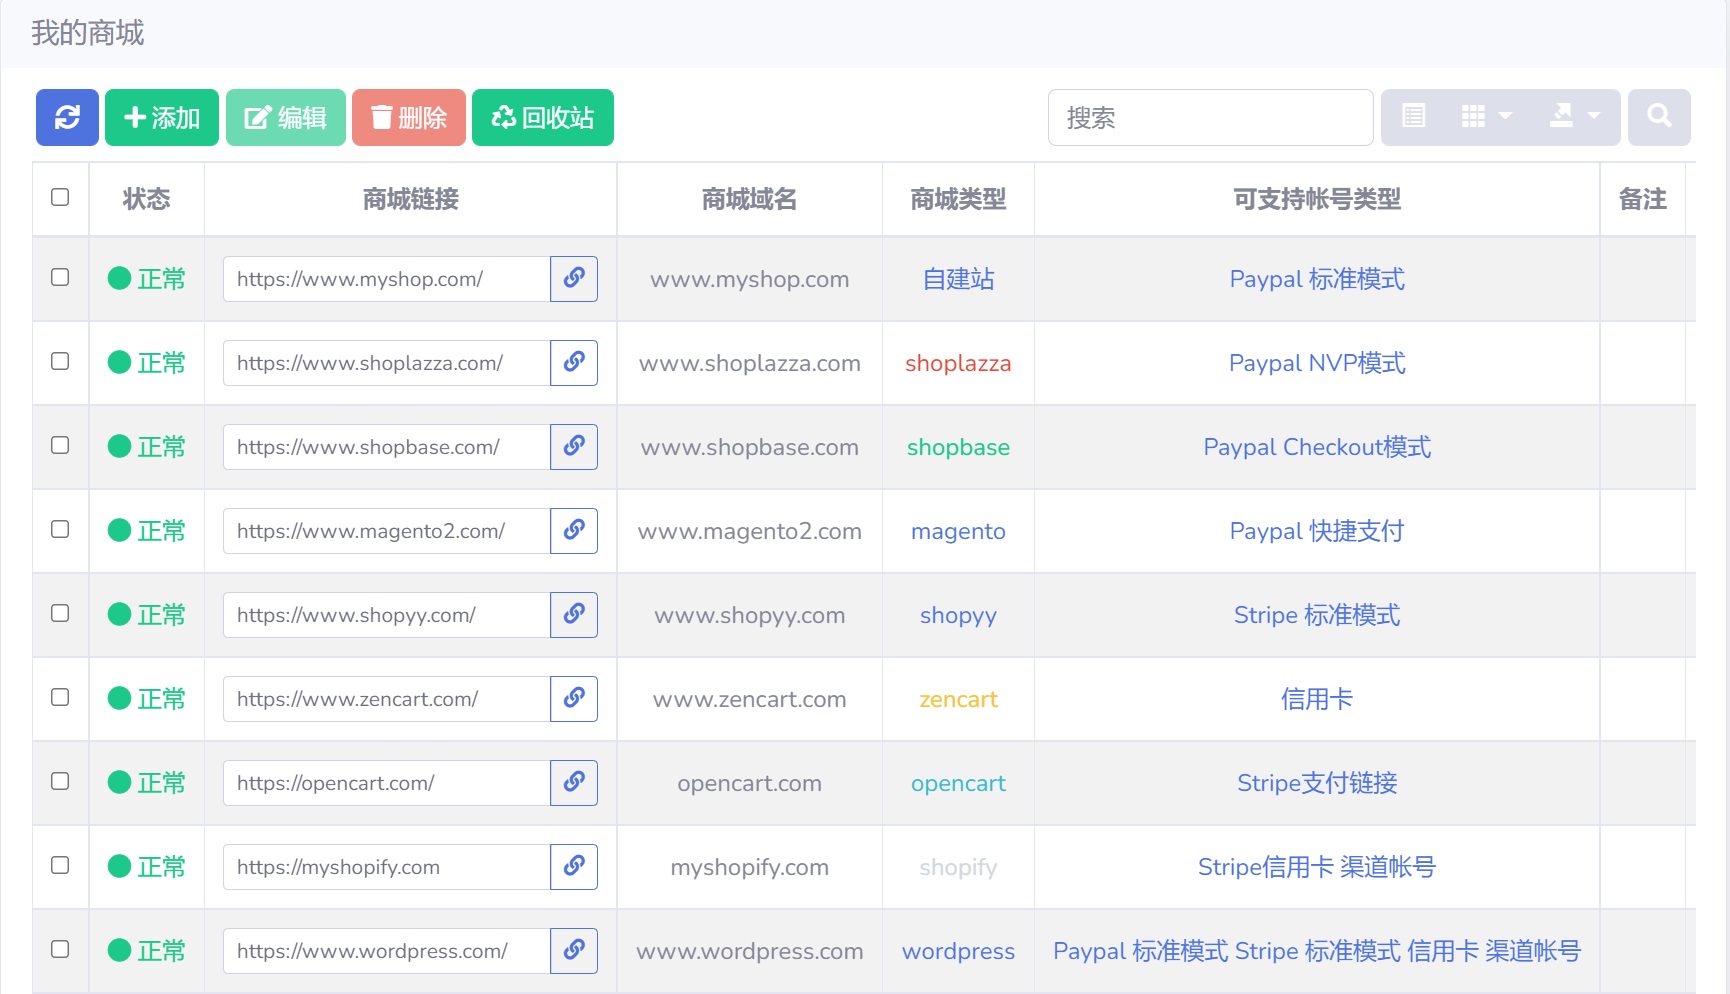Click 正常 status in the myshop row
Viewport: 1730px width, 994px height.
point(147,279)
